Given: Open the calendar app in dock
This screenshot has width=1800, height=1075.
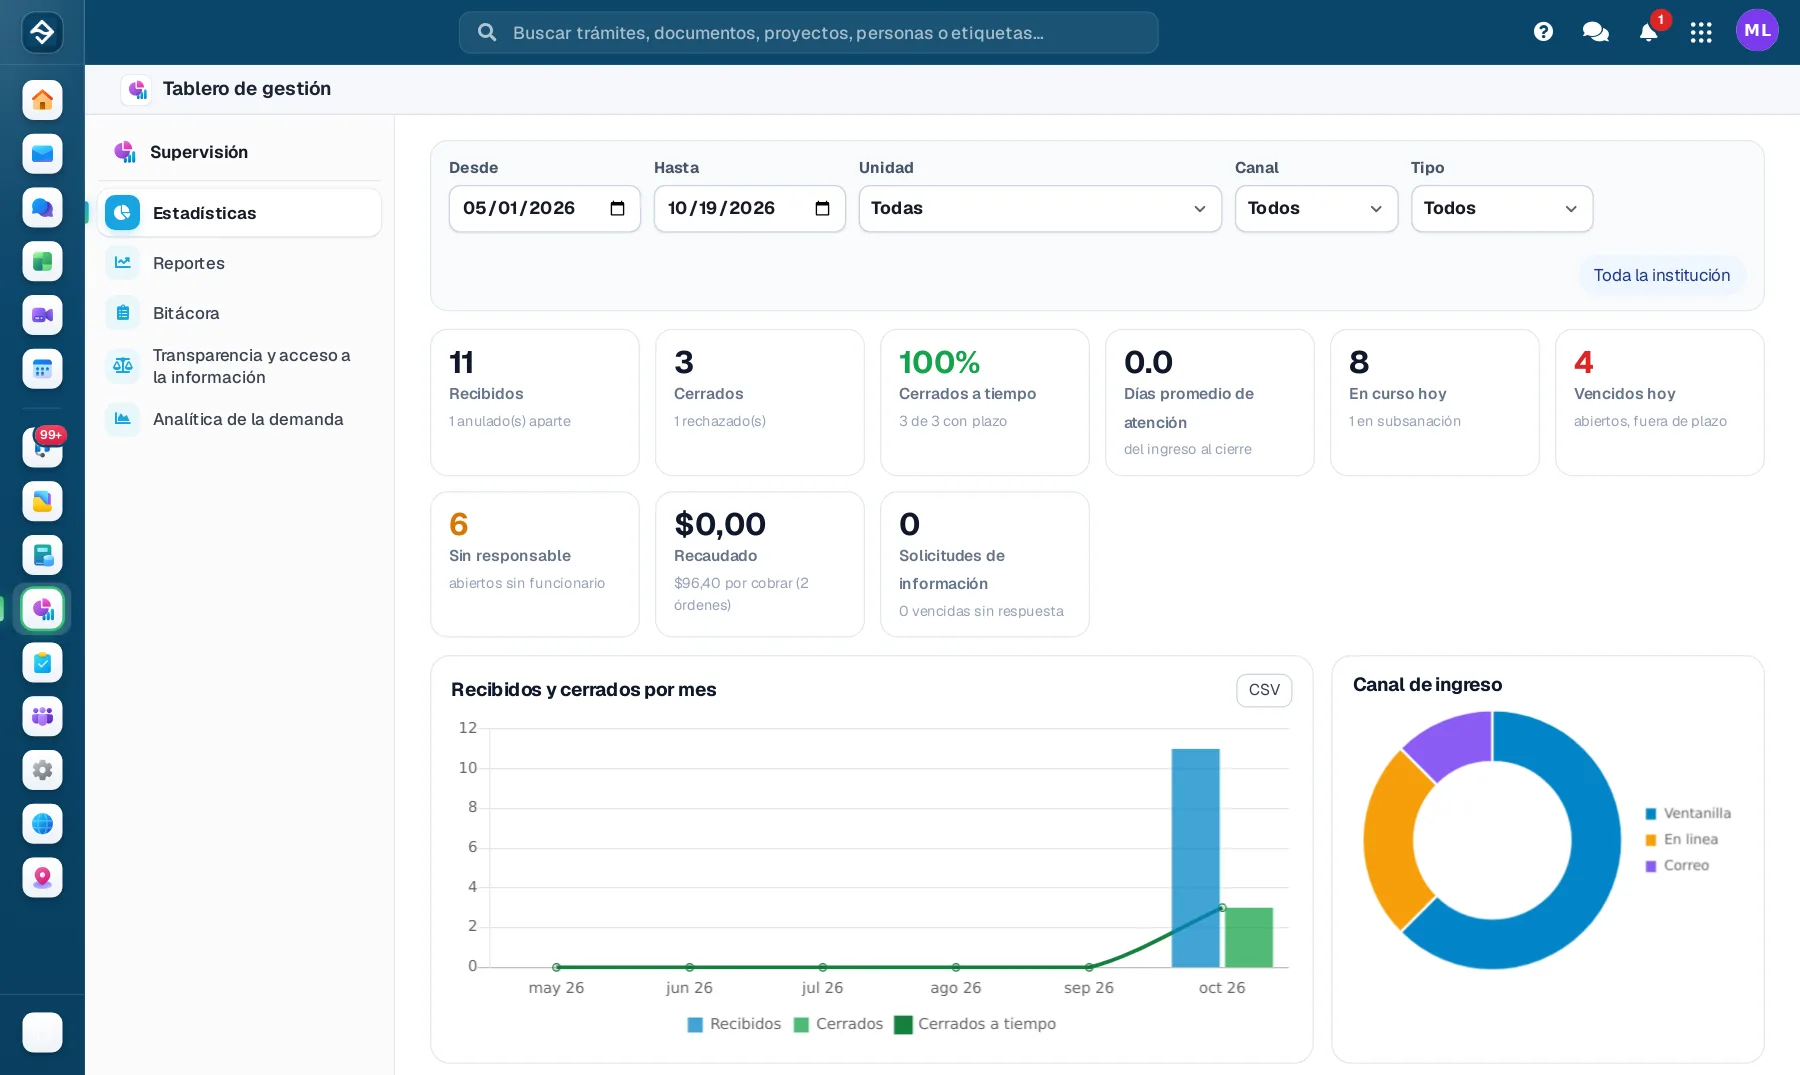Looking at the screenshot, I should click(42, 369).
